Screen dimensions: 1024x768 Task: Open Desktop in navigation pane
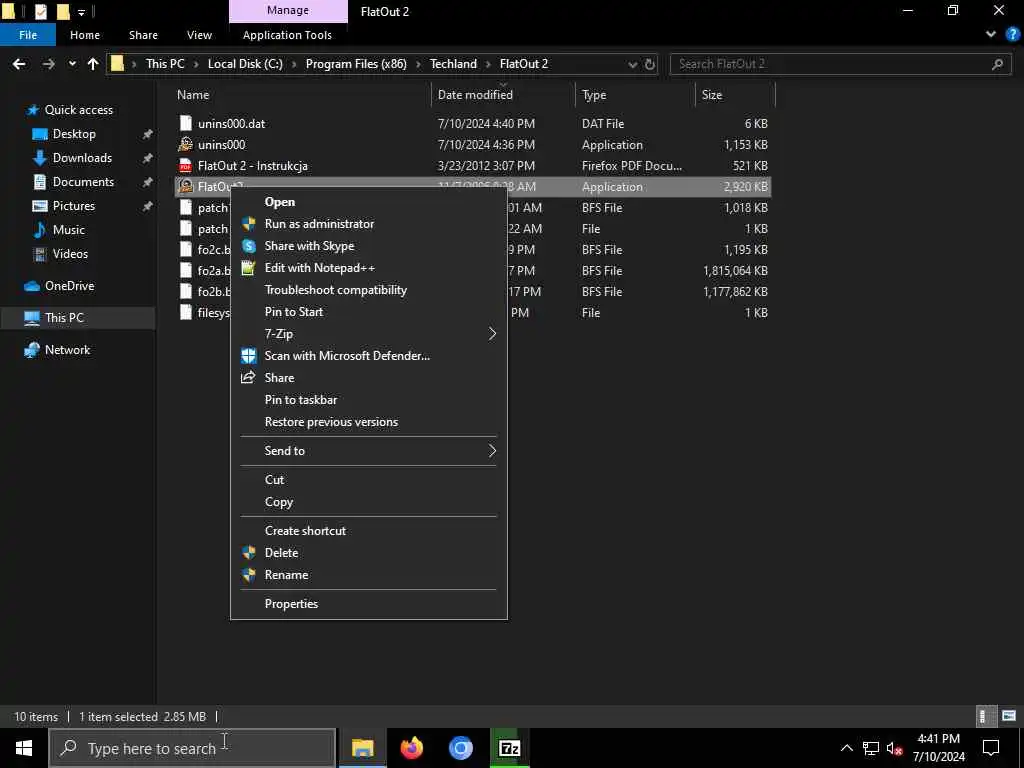[x=74, y=134]
